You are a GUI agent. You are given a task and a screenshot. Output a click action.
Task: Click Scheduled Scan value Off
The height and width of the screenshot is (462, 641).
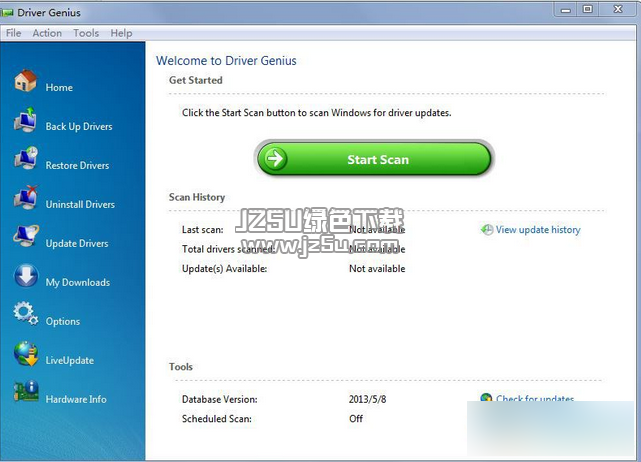(x=356, y=418)
